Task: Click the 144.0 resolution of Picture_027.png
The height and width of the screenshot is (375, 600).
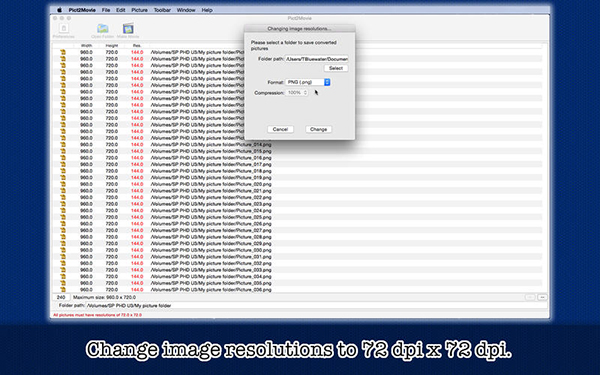Action: (137, 230)
